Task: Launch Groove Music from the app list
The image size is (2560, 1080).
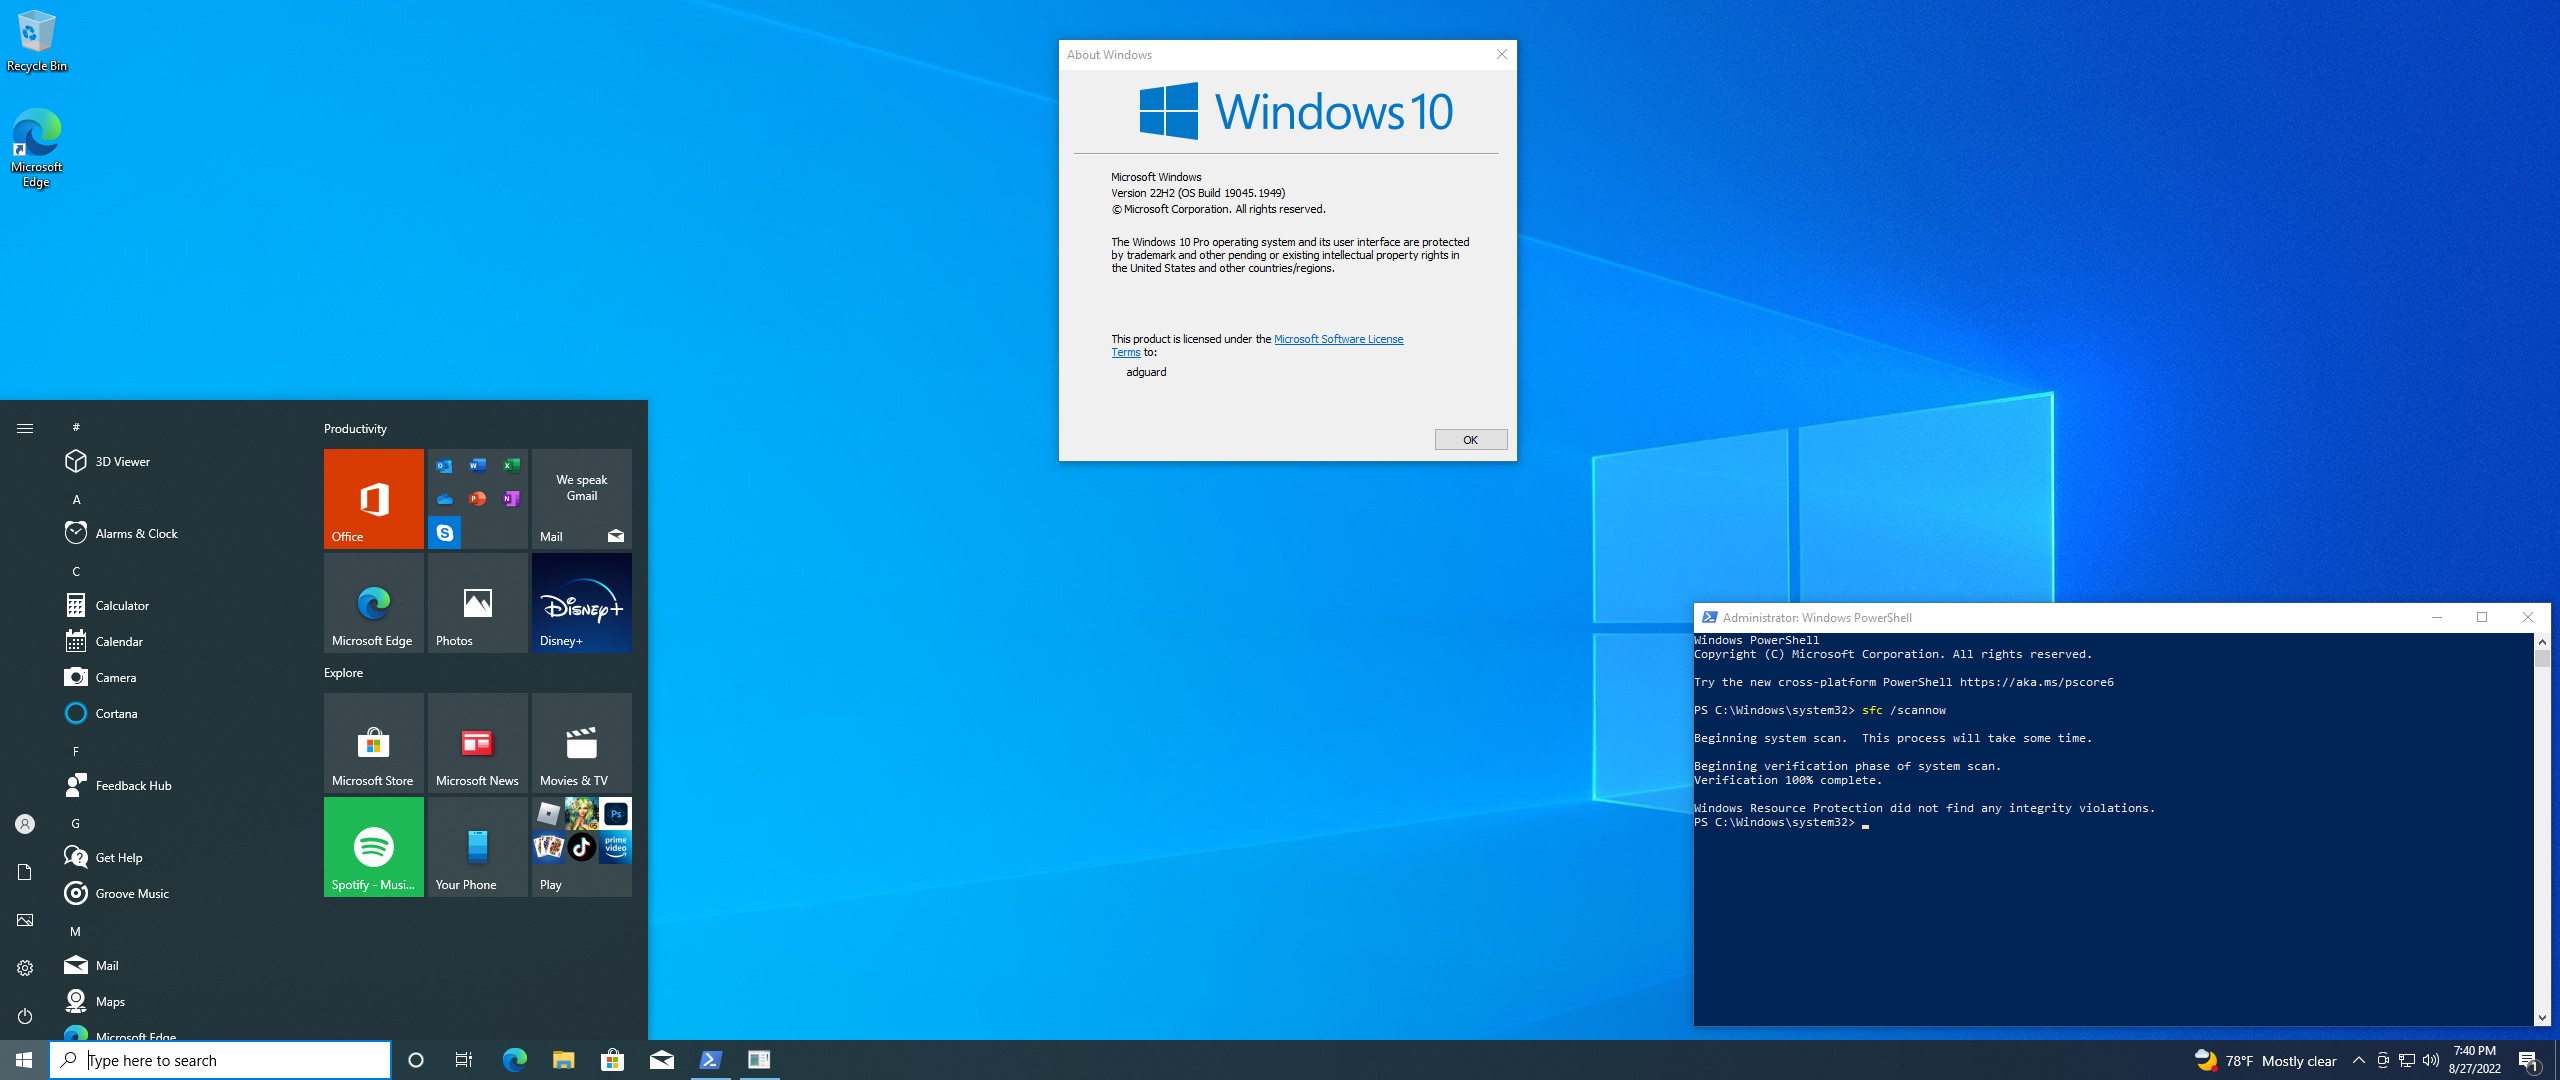Action: (180, 893)
